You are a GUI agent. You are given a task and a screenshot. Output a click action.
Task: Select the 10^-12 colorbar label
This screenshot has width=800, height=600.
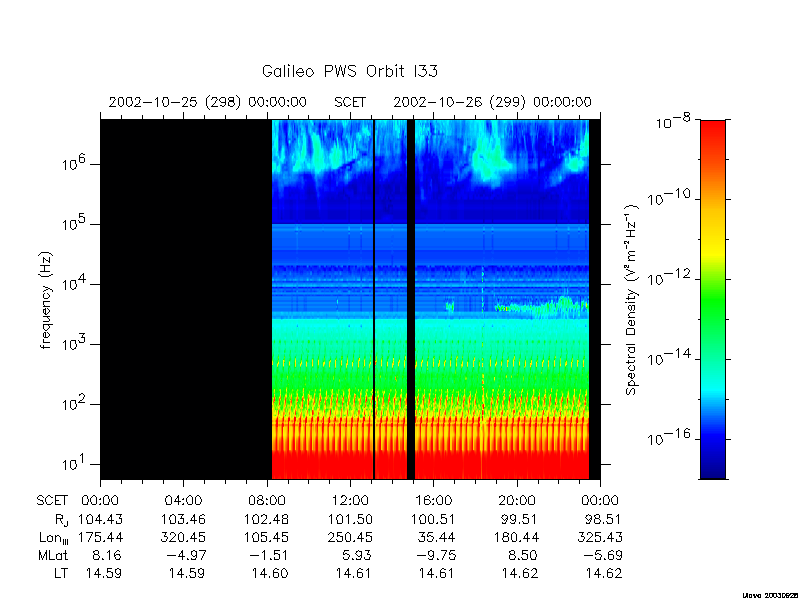[670, 278]
